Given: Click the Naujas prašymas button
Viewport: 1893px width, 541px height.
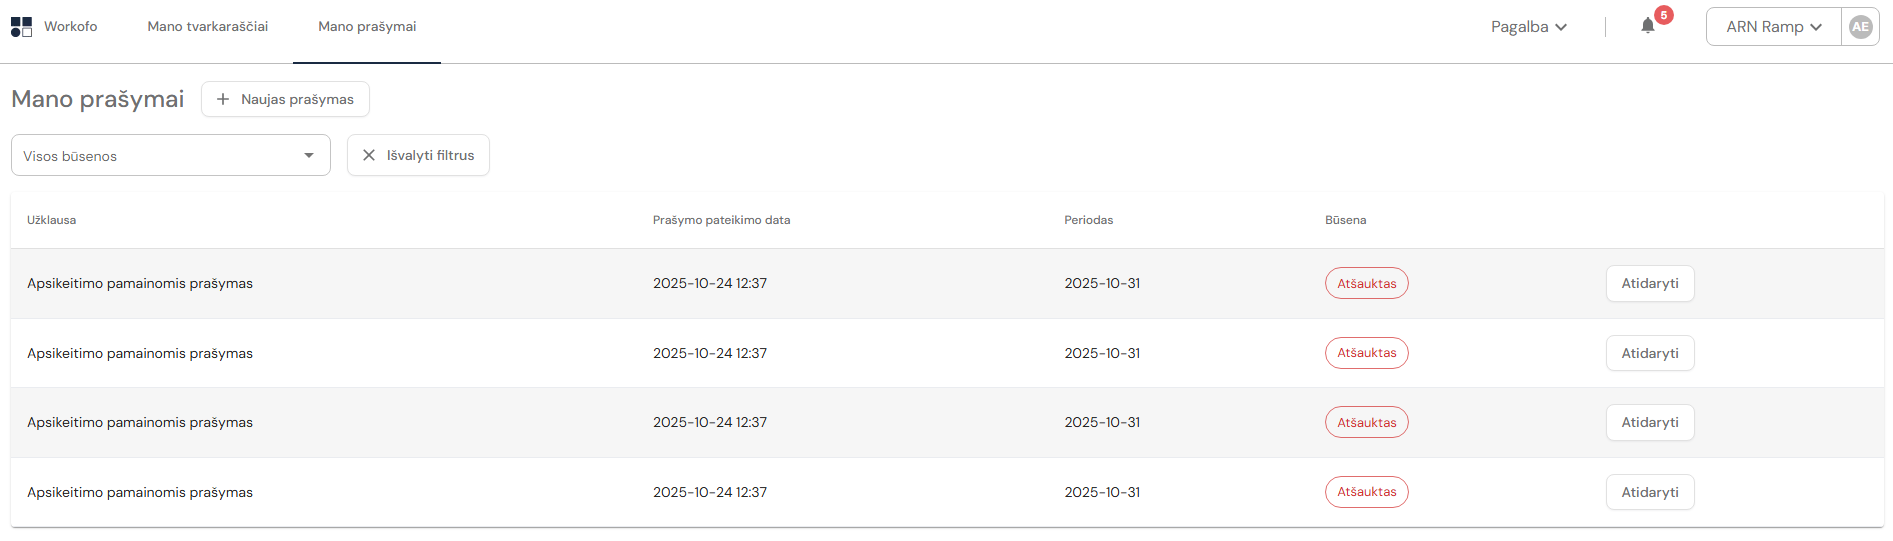Looking at the screenshot, I should tap(286, 99).
